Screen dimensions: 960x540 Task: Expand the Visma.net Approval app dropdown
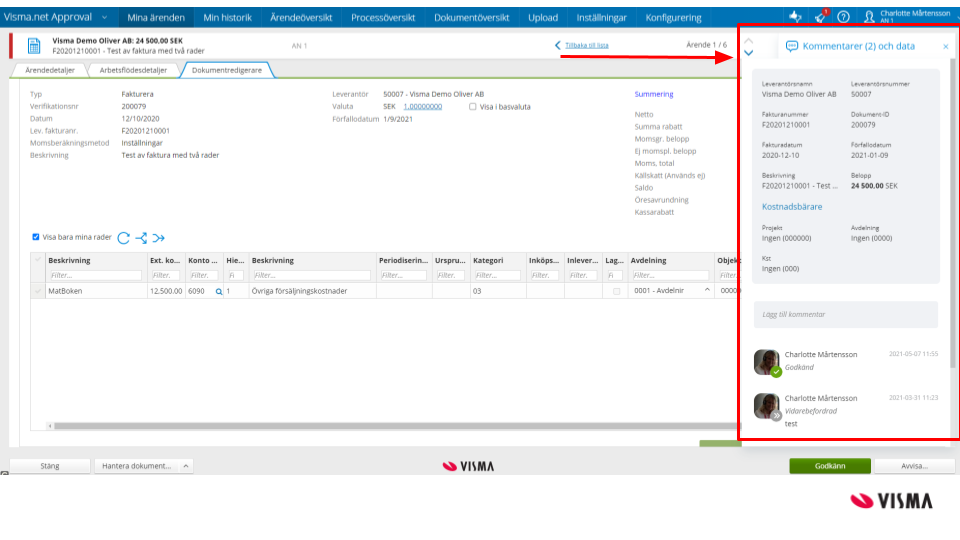point(104,18)
